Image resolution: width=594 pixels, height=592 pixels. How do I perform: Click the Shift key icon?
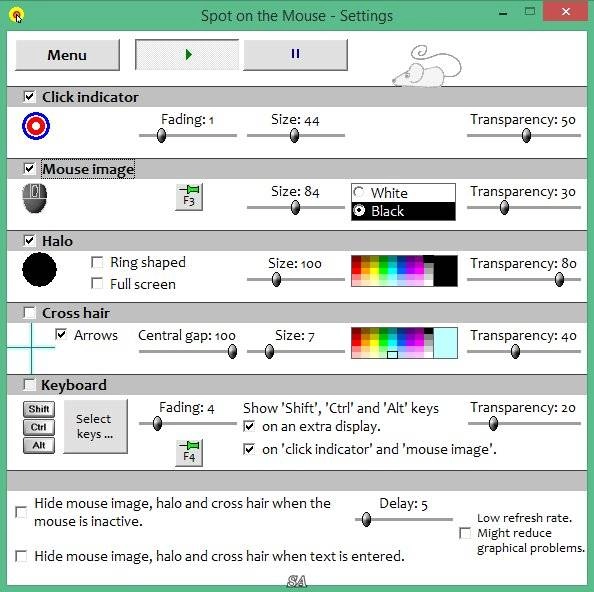(x=39, y=409)
